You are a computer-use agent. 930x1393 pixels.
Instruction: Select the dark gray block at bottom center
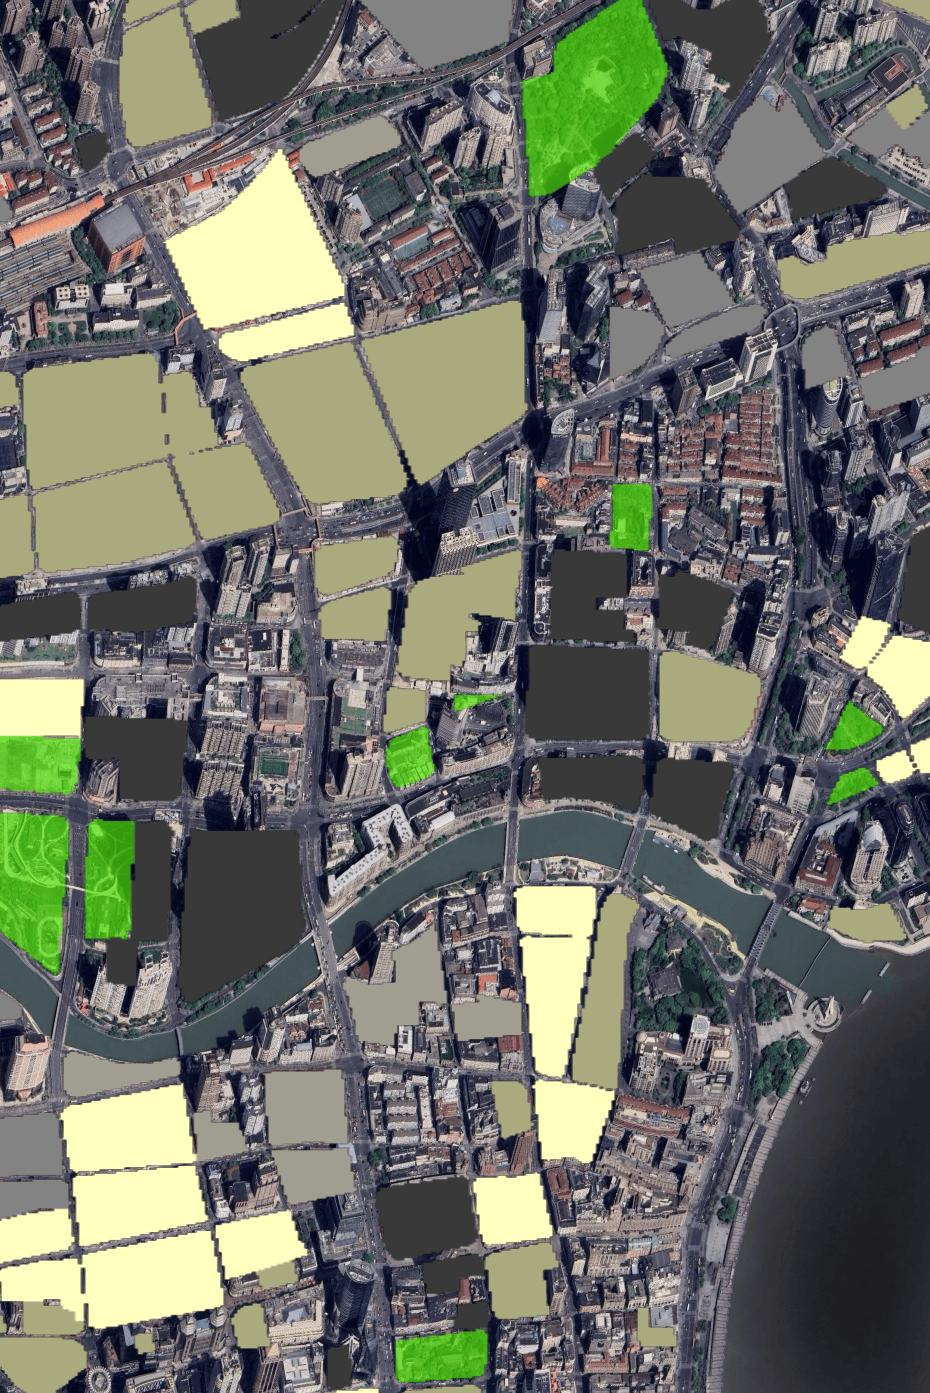(425, 1217)
